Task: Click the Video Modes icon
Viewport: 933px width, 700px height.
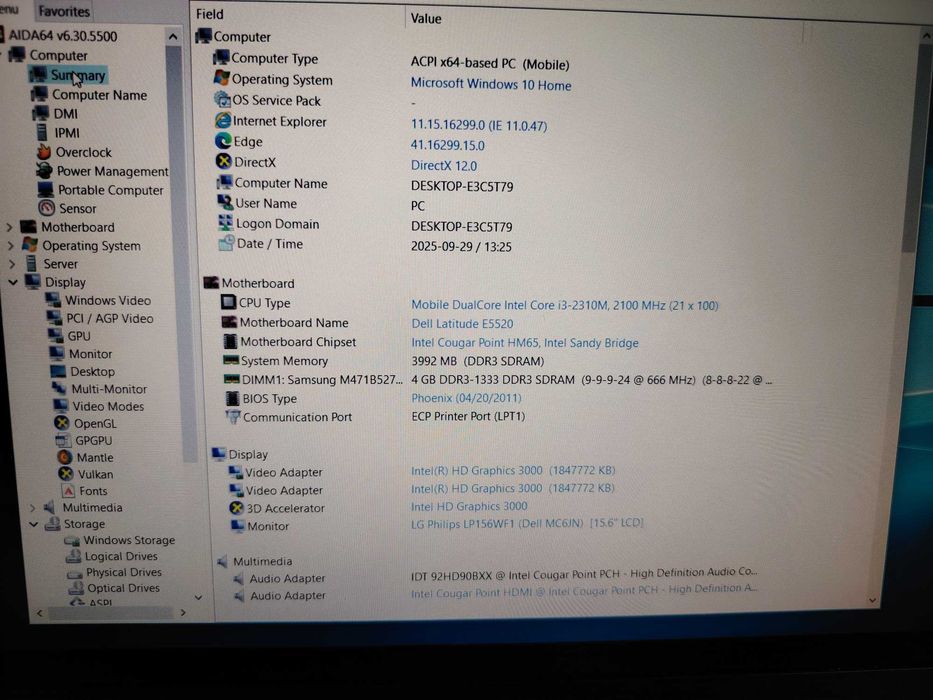Action: [61, 406]
